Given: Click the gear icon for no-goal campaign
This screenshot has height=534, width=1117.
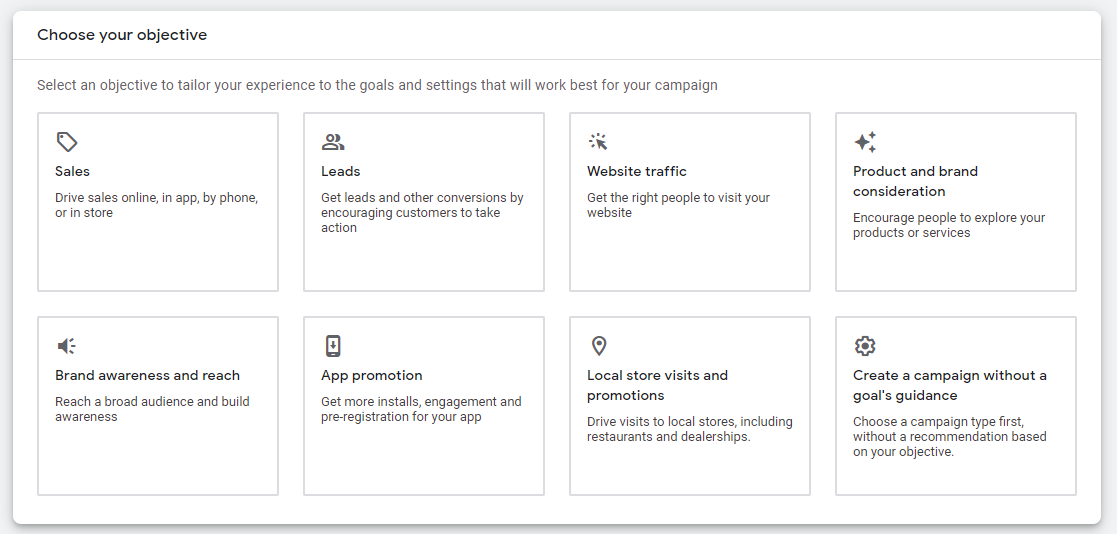Looking at the screenshot, I should point(865,346).
